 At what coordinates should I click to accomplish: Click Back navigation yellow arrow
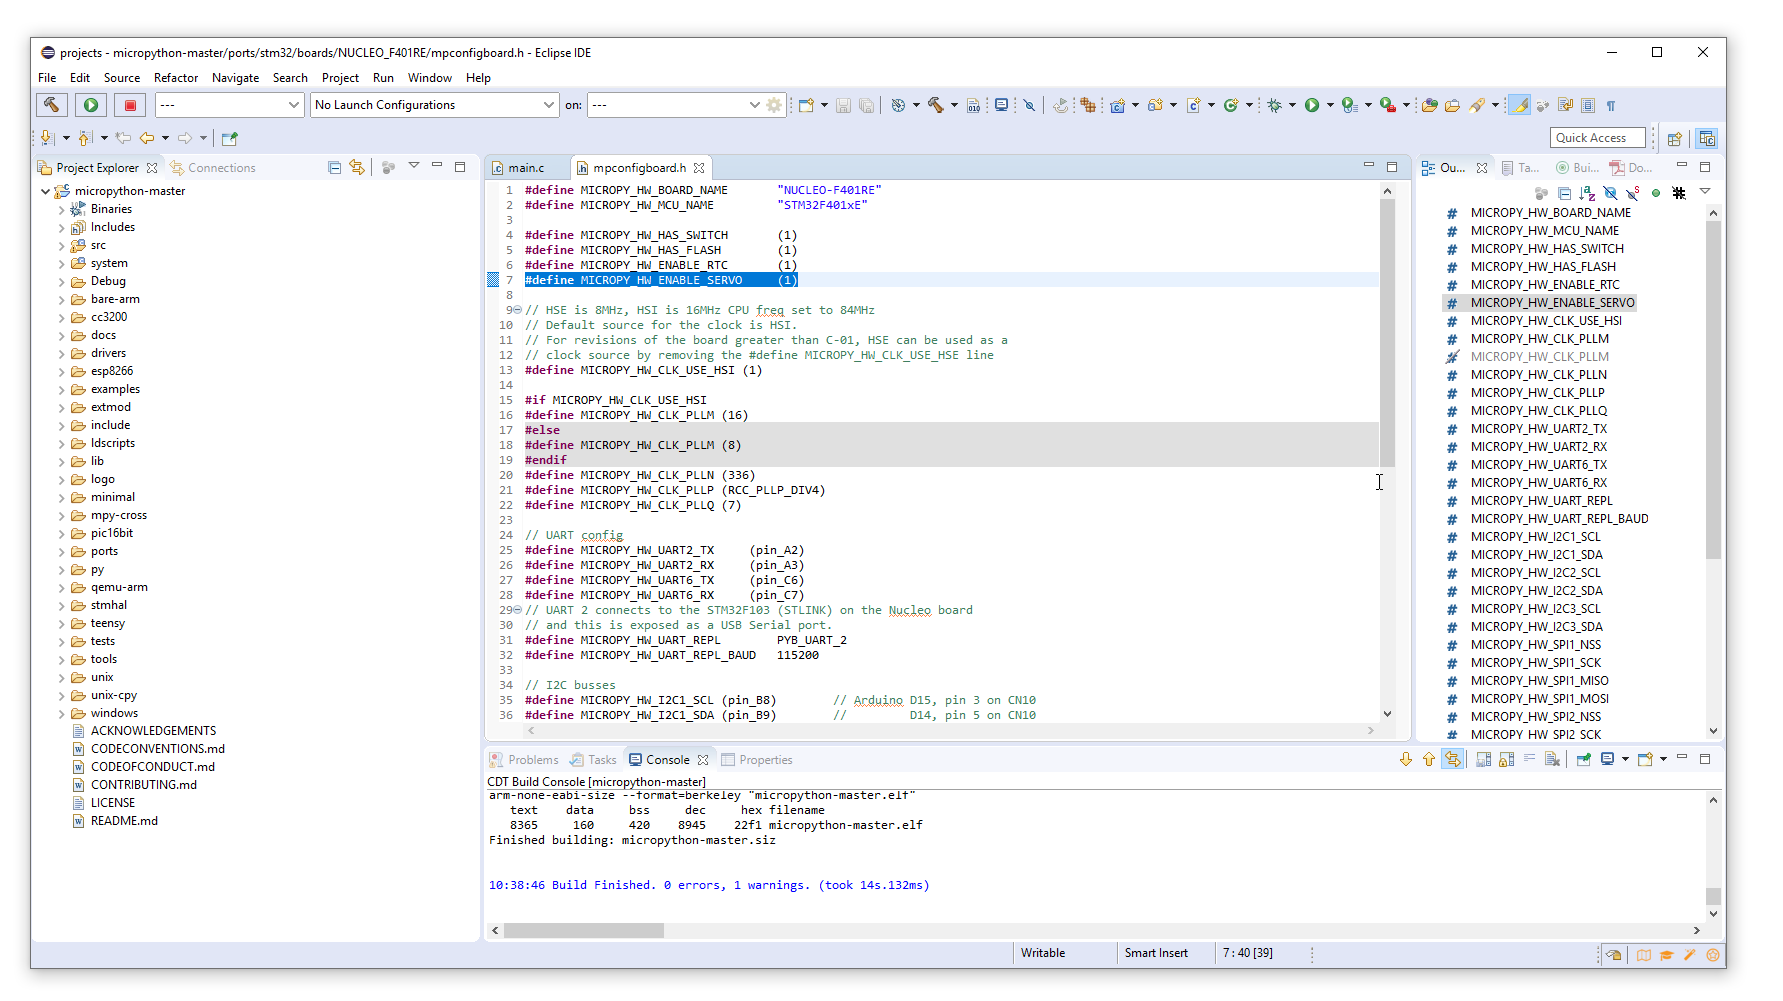(147, 138)
